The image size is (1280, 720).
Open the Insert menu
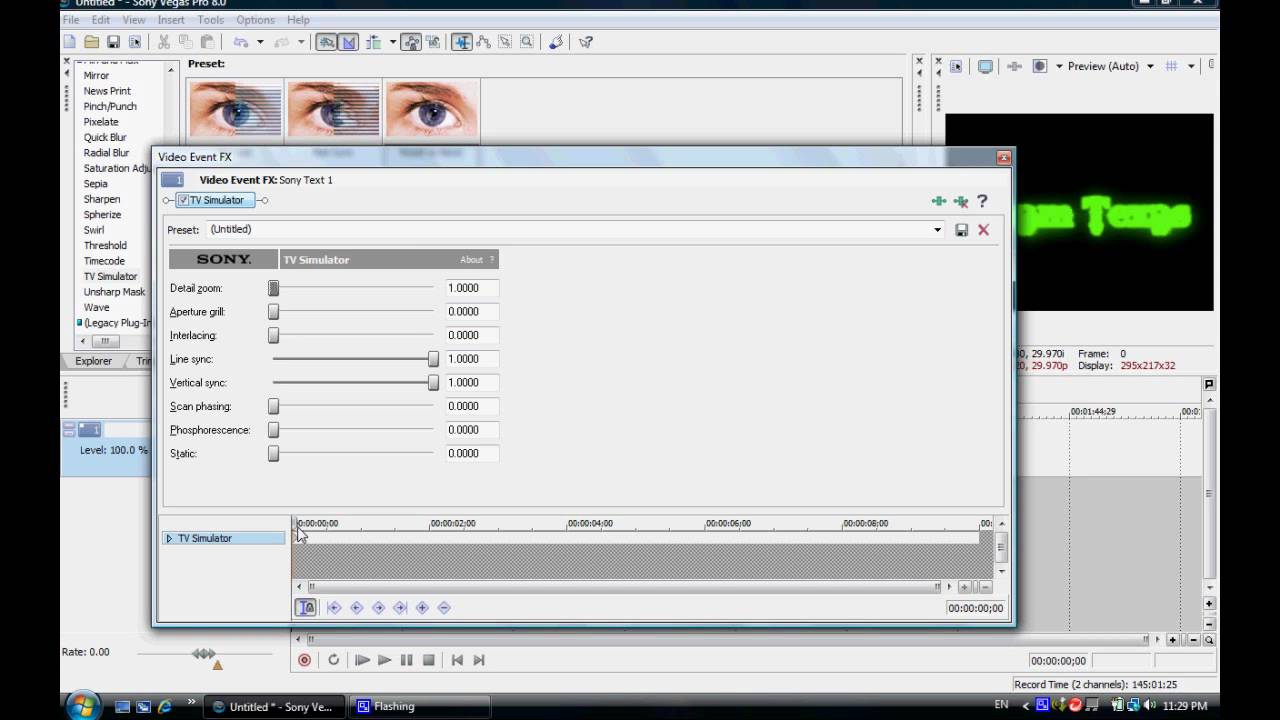click(171, 20)
